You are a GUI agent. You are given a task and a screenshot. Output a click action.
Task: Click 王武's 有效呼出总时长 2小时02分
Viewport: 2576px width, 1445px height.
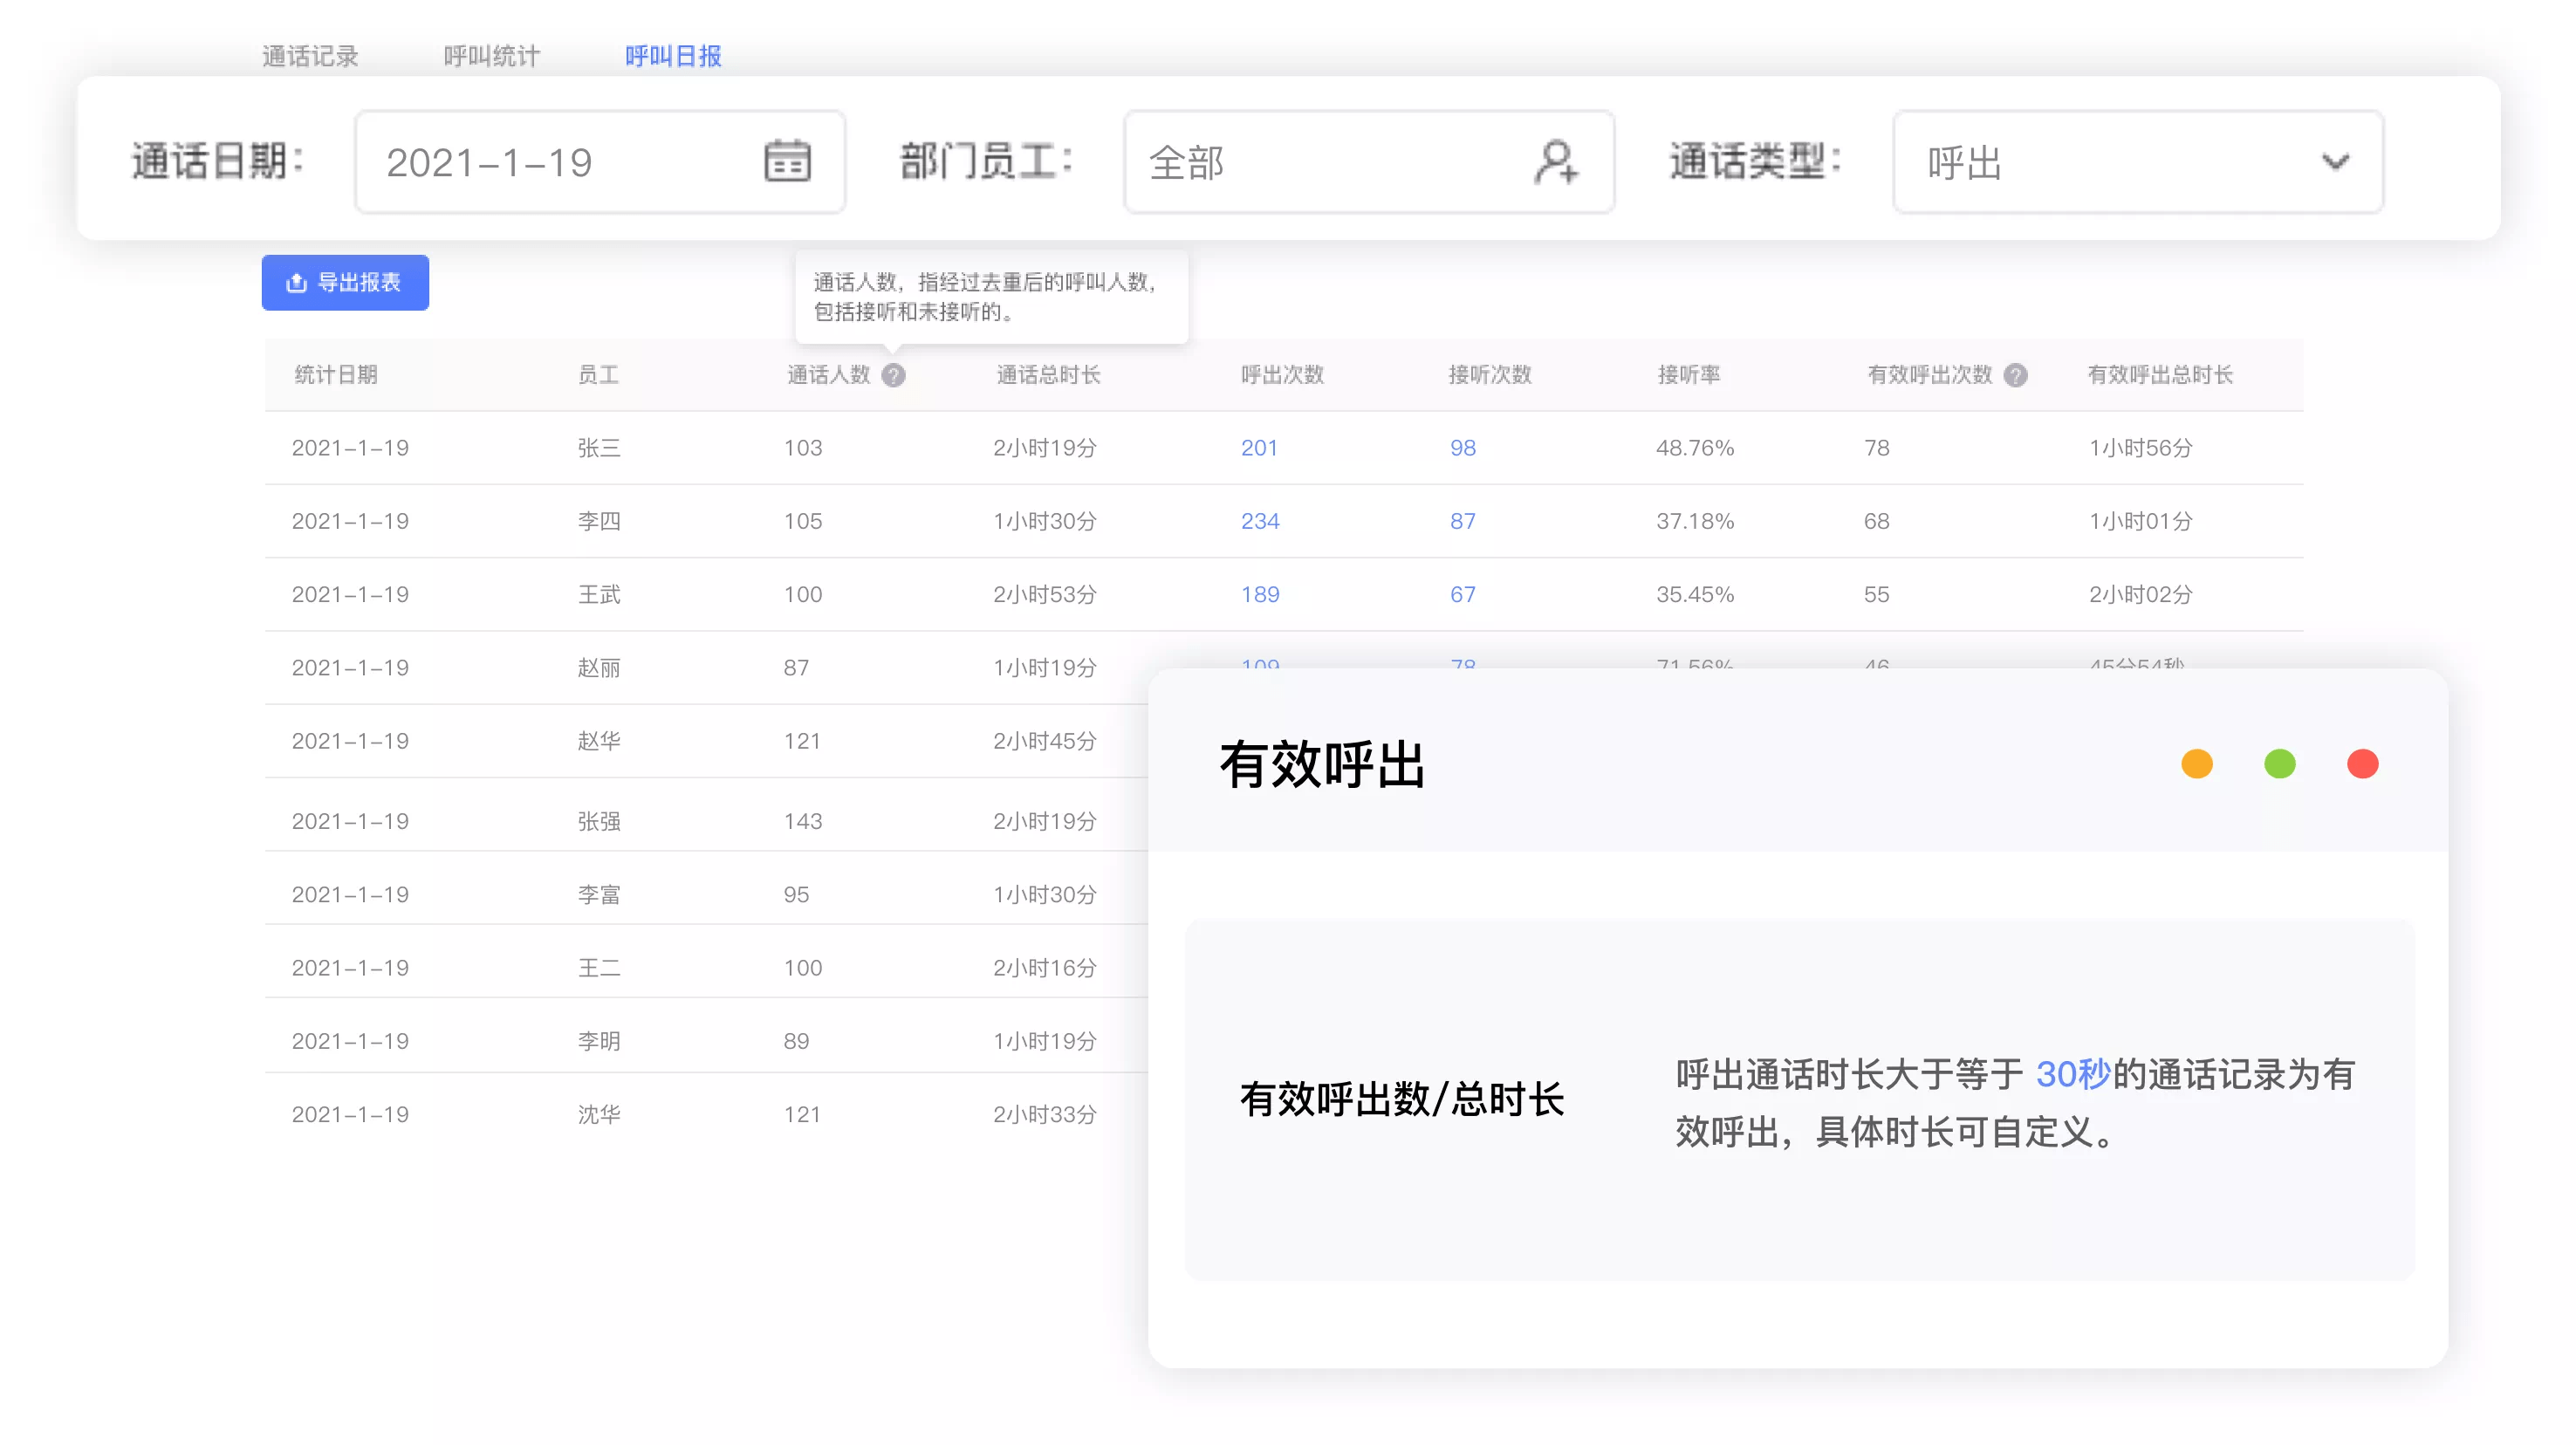[x=2141, y=594]
